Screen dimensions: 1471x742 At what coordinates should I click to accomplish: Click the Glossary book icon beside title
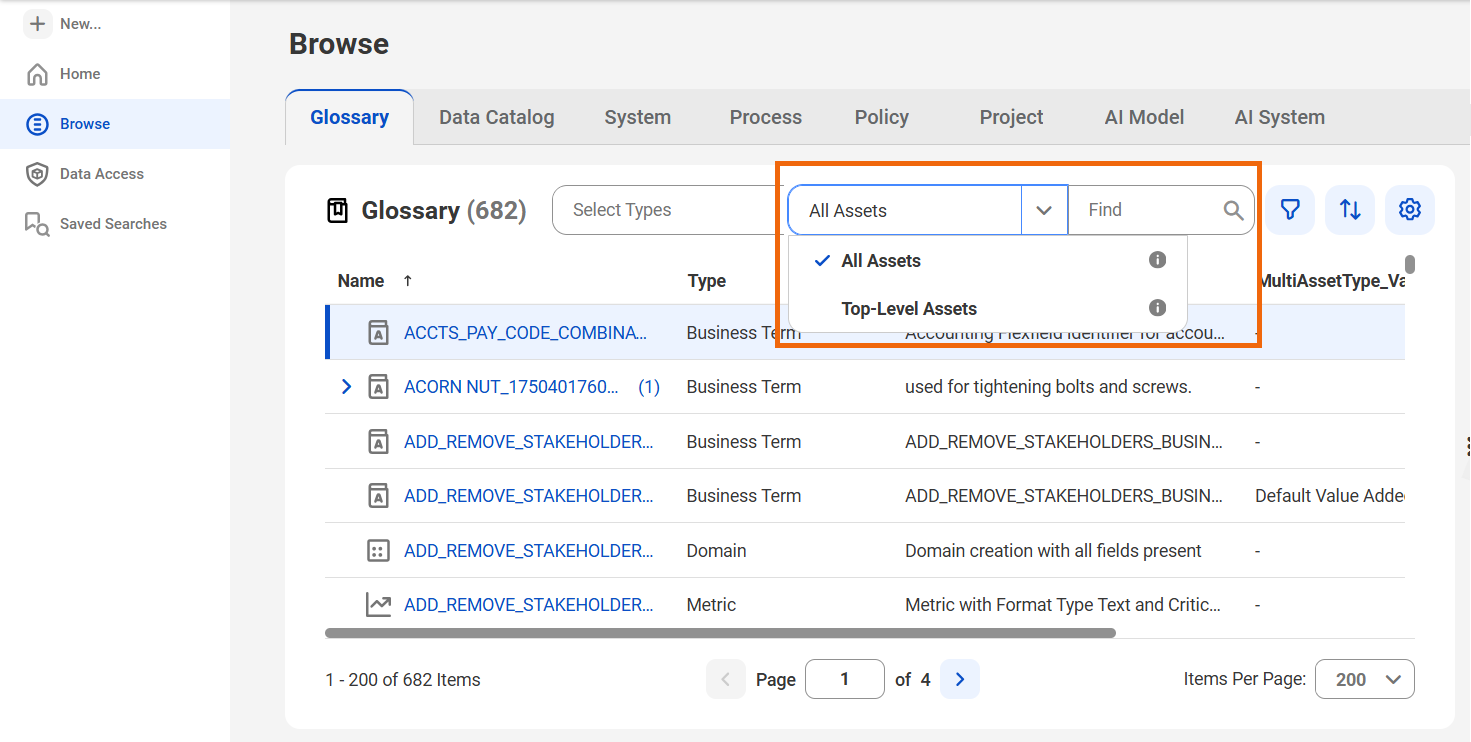pyautogui.click(x=338, y=210)
